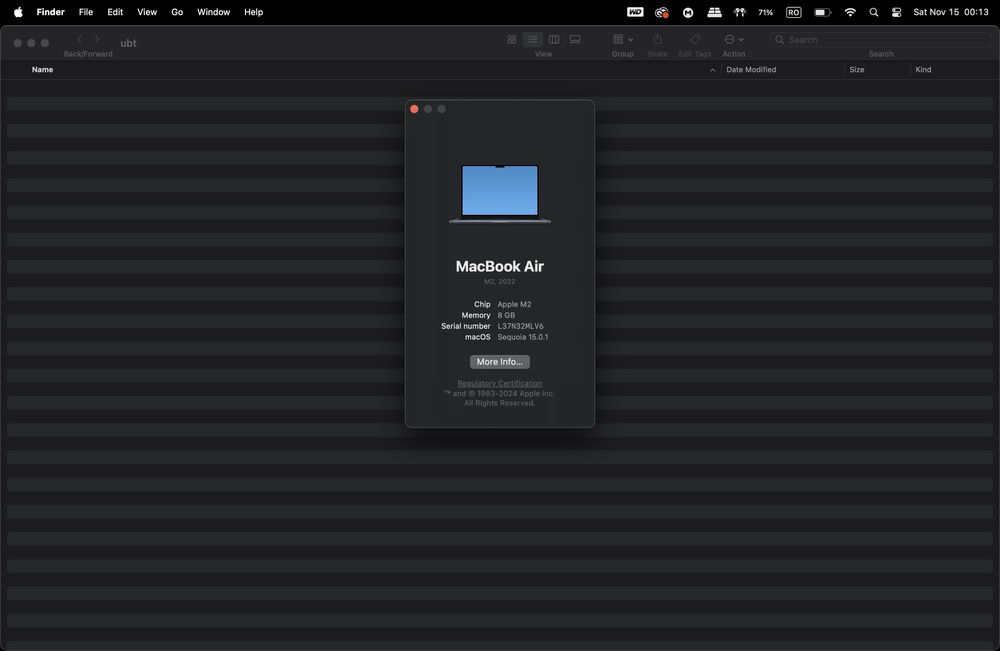Click the Share toolbar icon
The height and width of the screenshot is (651, 1000).
tap(658, 40)
